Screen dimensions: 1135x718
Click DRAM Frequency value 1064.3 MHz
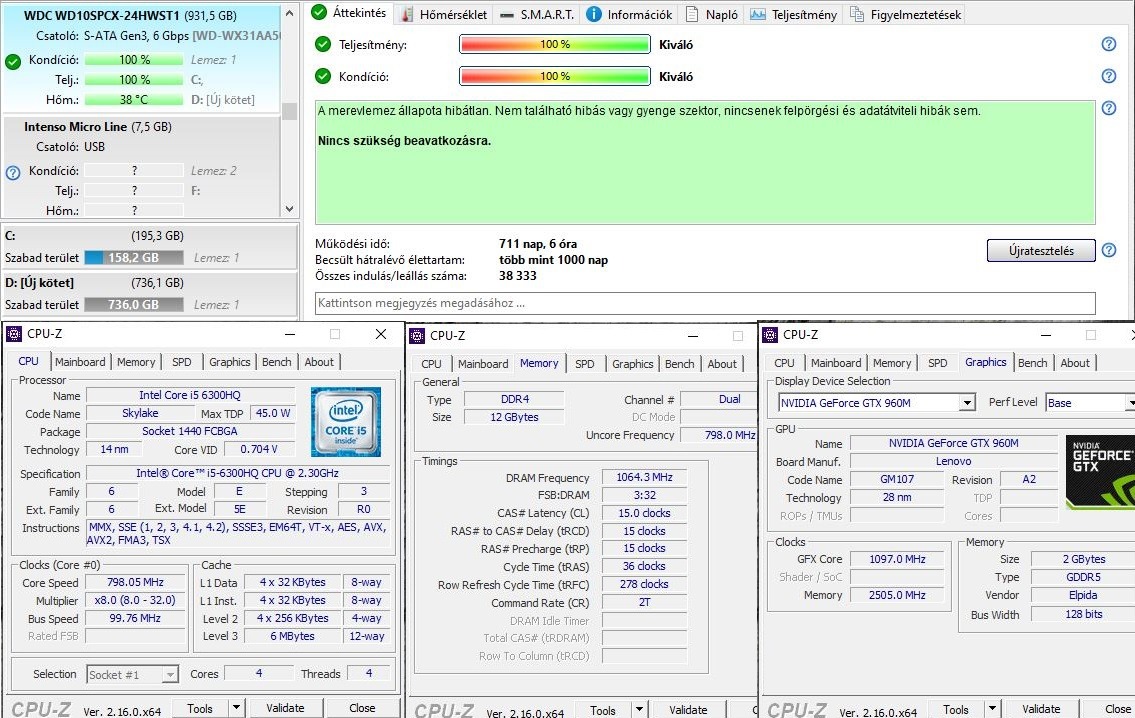pos(644,478)
